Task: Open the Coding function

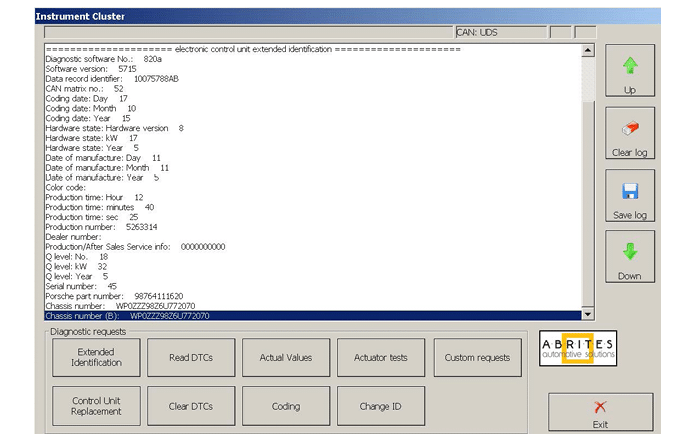Action: click(286, 407)
